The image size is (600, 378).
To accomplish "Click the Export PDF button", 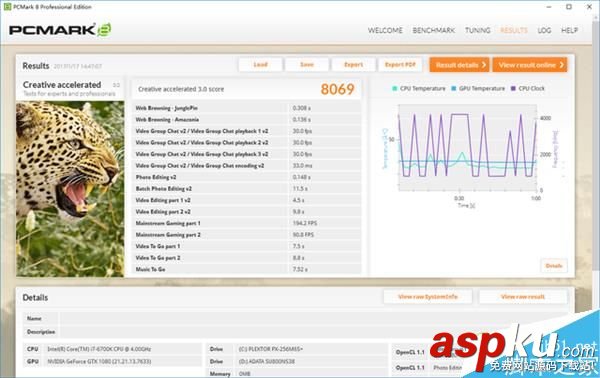I will click(400, 65).
